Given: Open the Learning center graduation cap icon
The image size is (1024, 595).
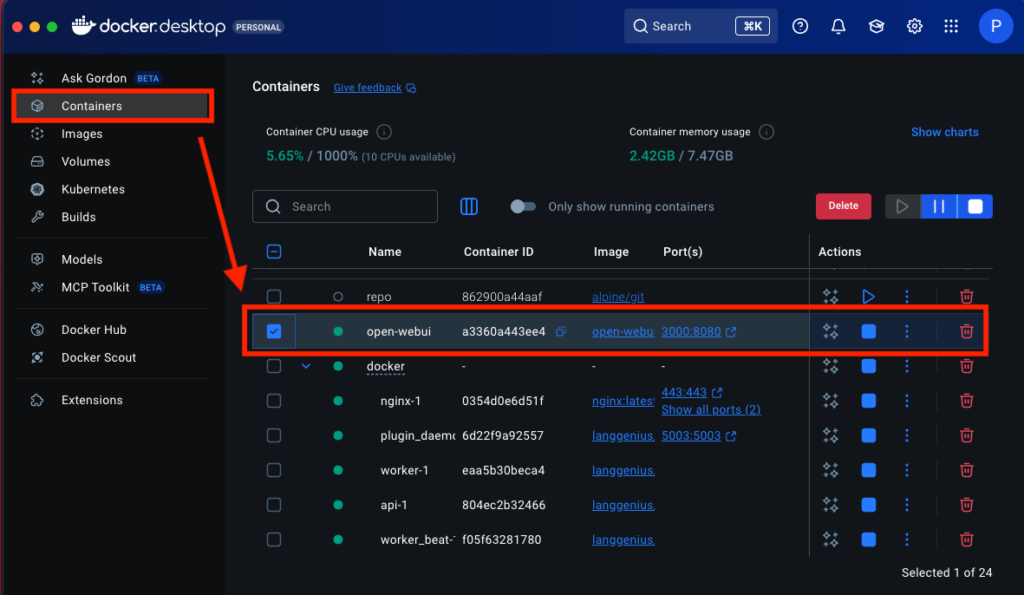Looking at the screenshot, I should (876, 27).
